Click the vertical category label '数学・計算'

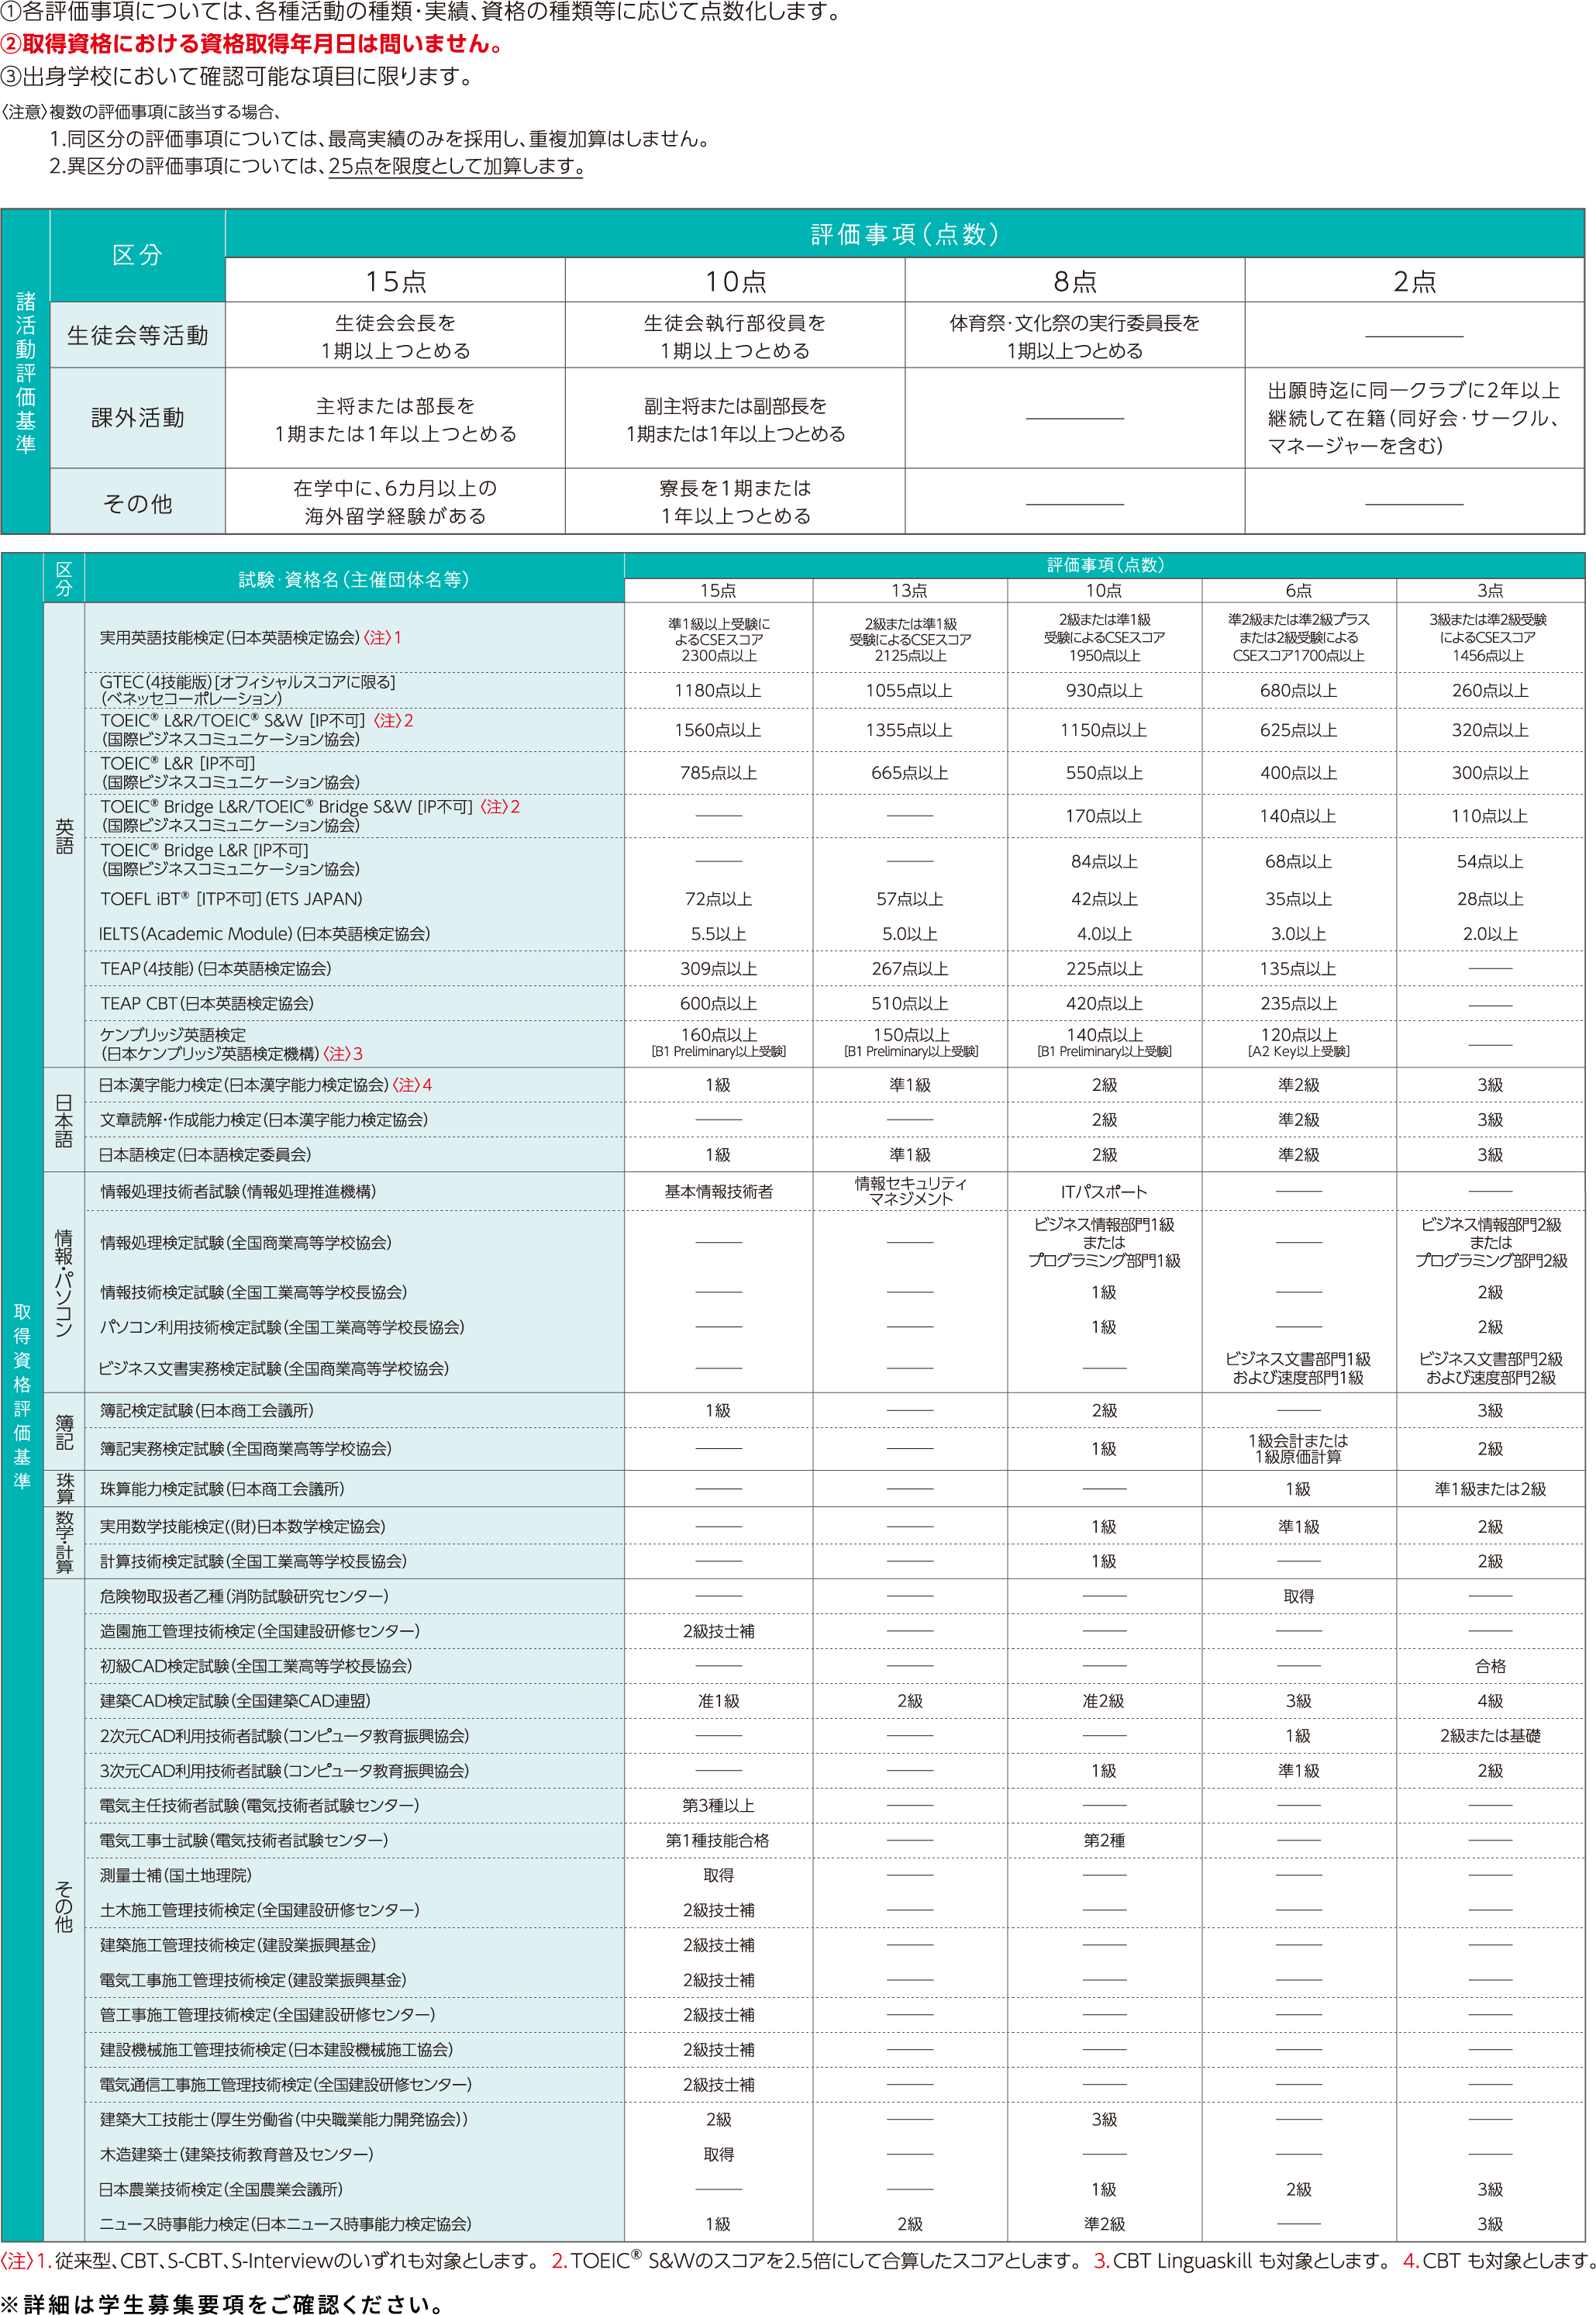[x=64, y=1543]
